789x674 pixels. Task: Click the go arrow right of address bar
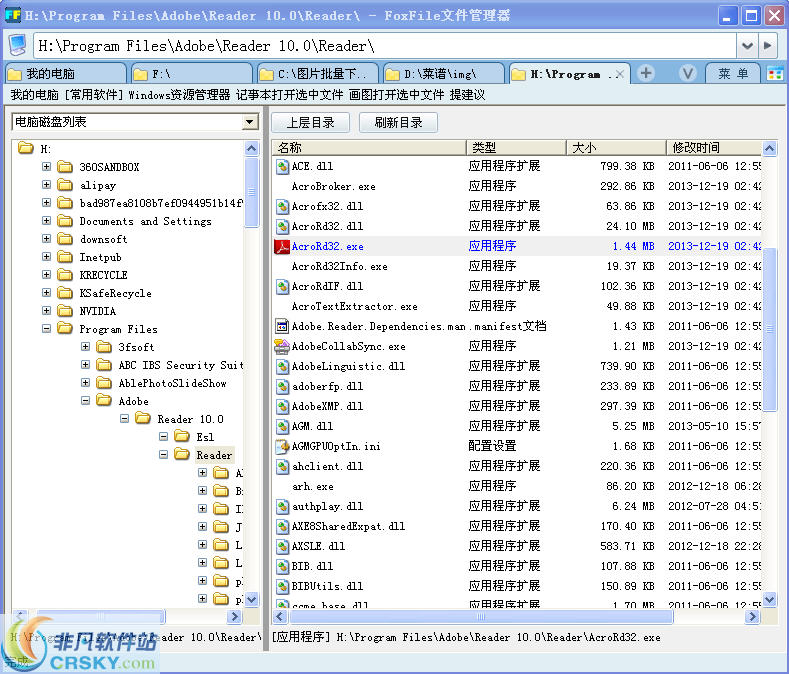pyautogui.click(x=768, y=46)
